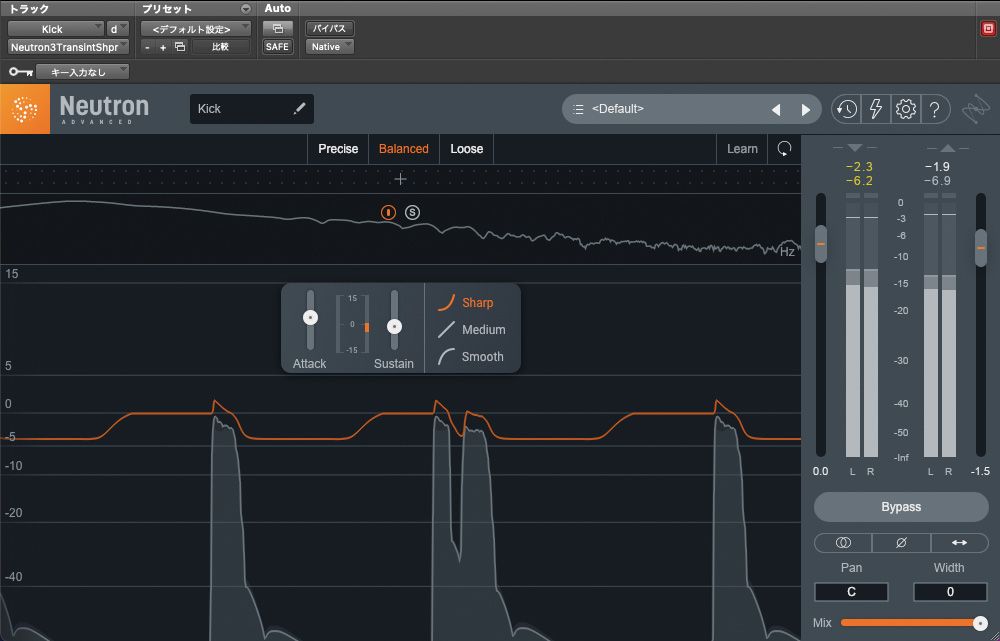Go to previous preset arrow

coord(776,110)
